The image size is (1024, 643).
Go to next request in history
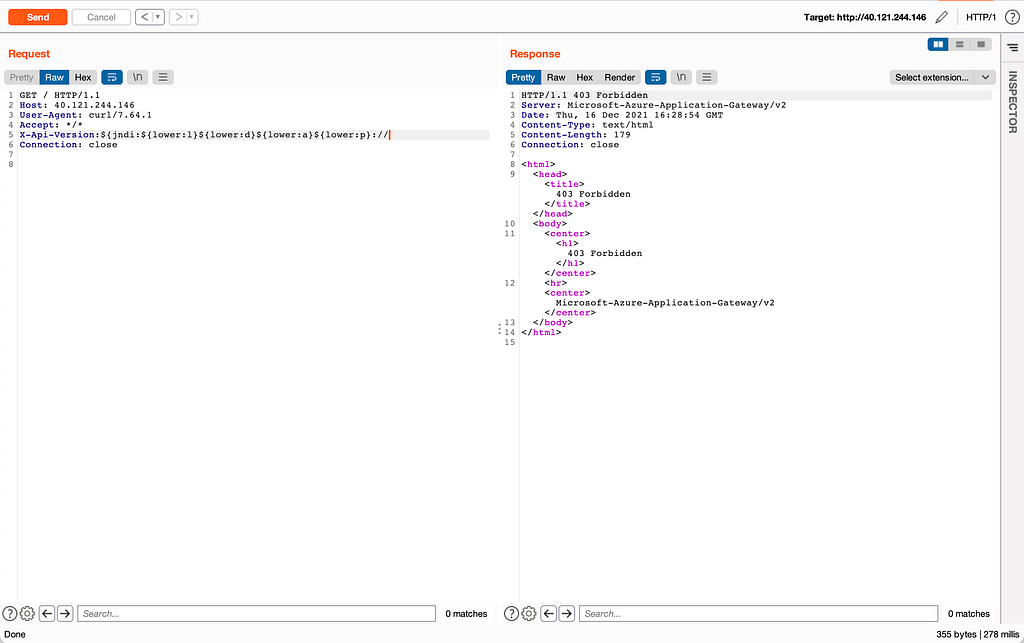pyautogui.click(x=178, y=17)
